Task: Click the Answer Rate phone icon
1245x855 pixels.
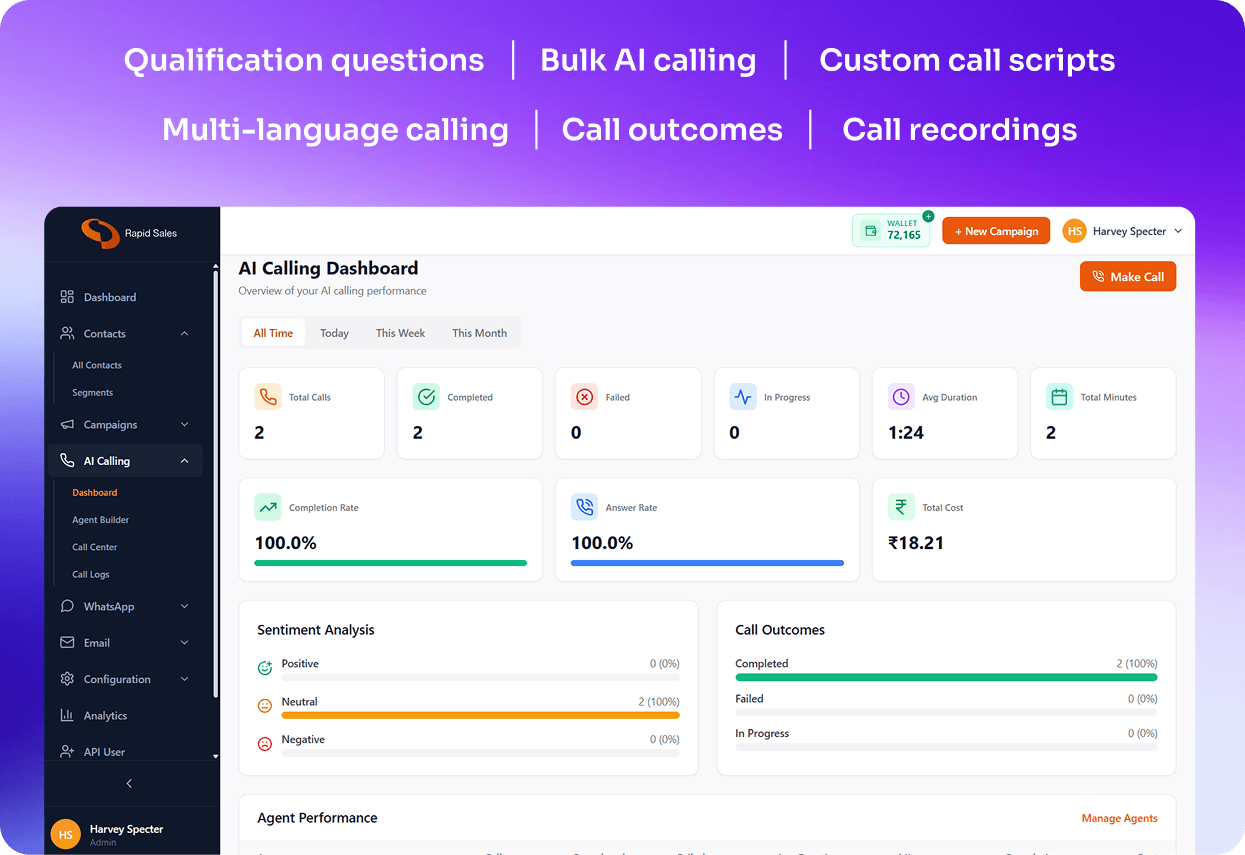Action: [584, 507]
